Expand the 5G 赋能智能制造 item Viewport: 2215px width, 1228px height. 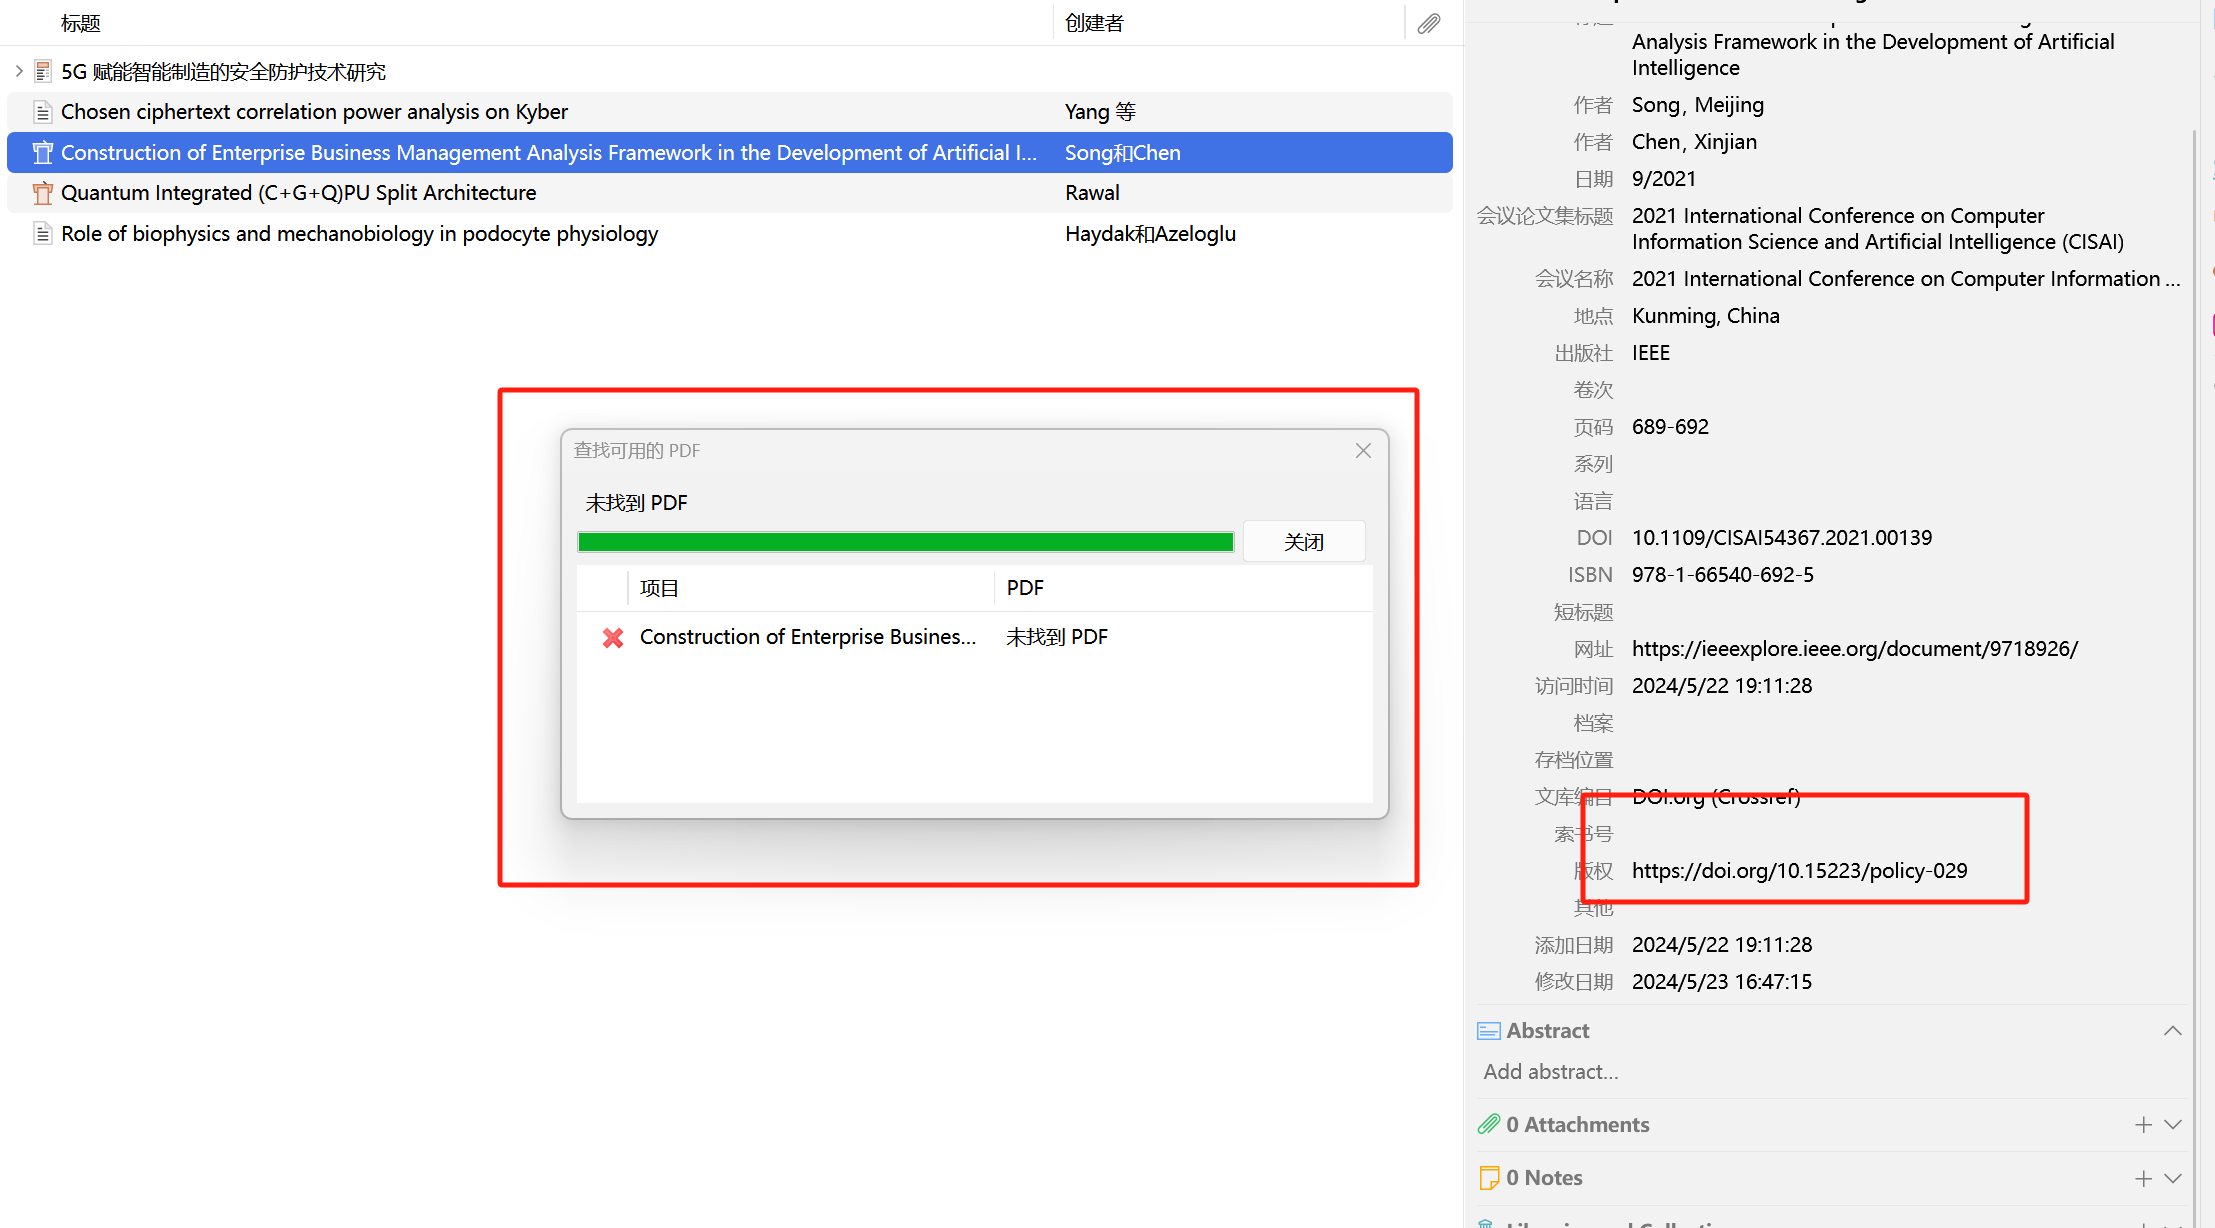click(x=19, y=71)
